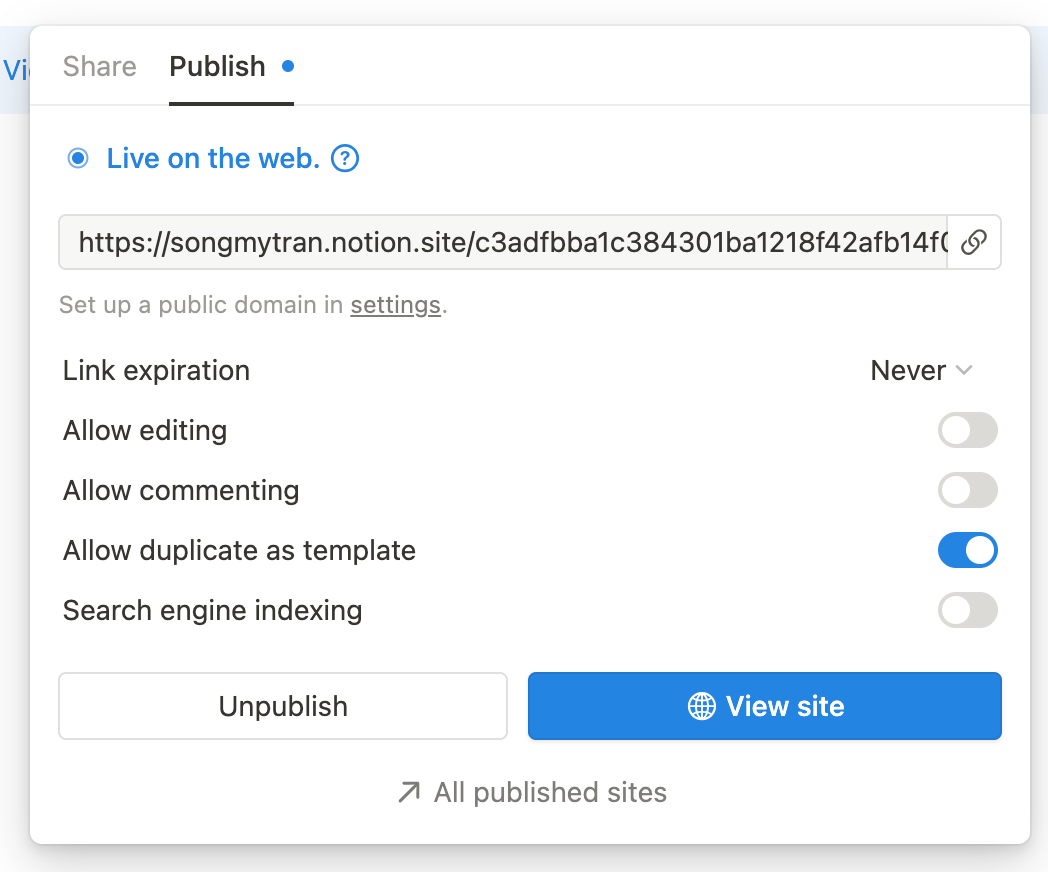Open the Link expiration Never dropdown
The width and height of the screenshot is (1048, 872).
coord(921,370)
